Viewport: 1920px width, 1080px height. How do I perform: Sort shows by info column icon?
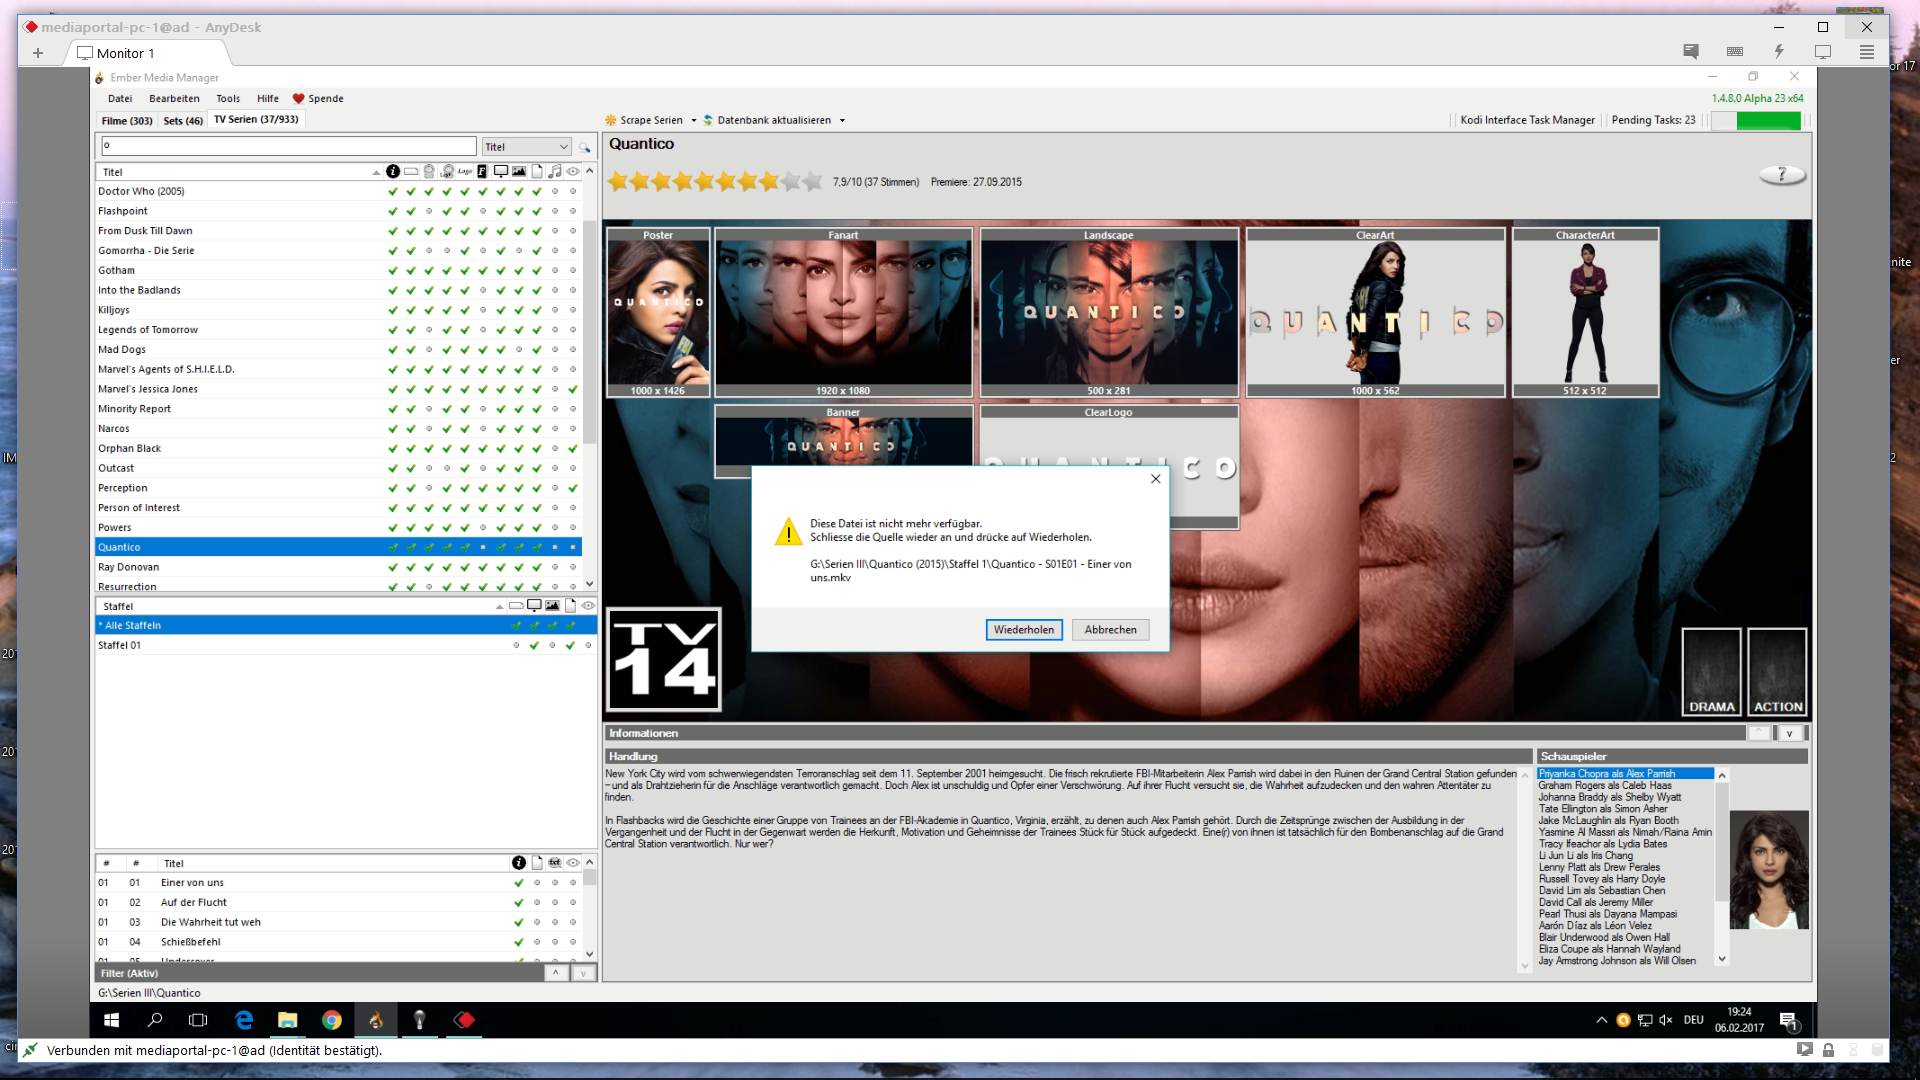[x=393, y=172]
